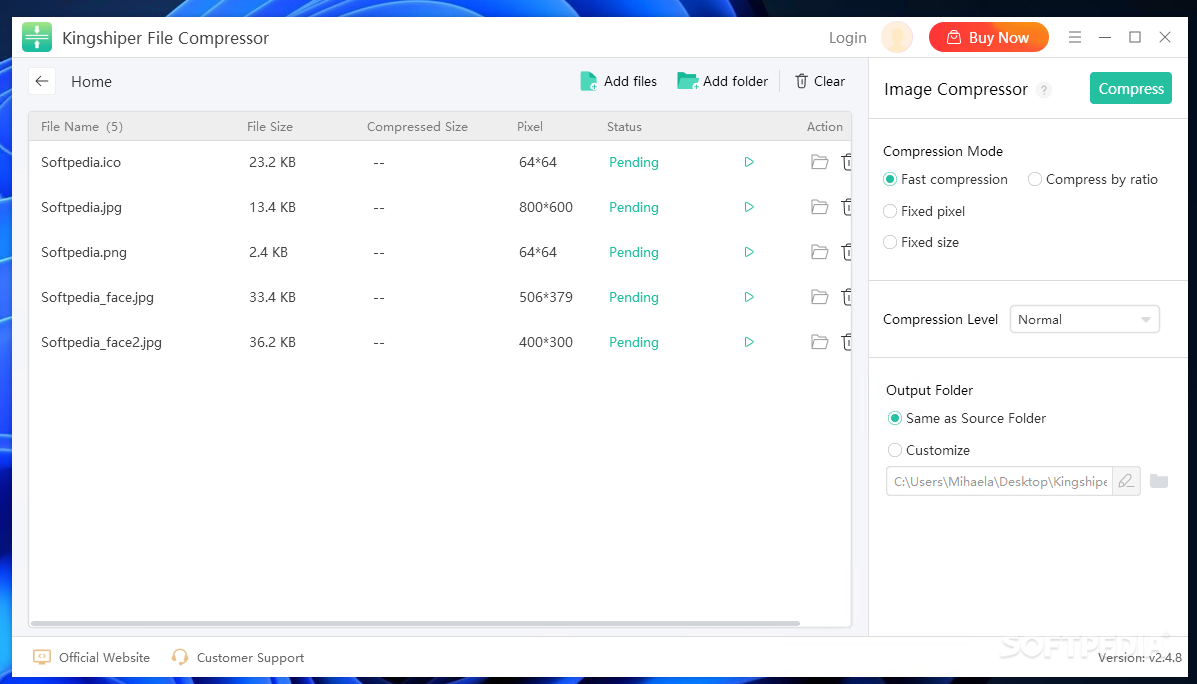Click the Status column header
This screenshot has height=684, width=1197.
tap(624, 127)
